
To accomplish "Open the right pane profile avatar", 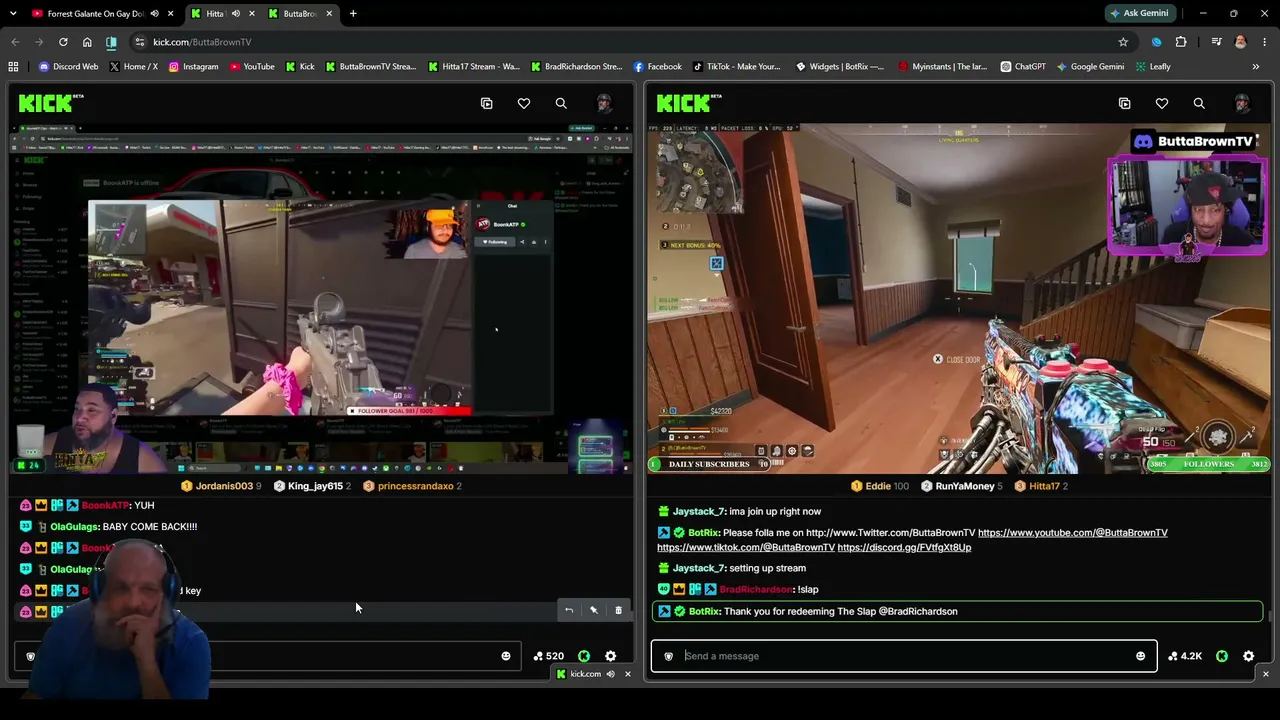I will [1242, 104].
